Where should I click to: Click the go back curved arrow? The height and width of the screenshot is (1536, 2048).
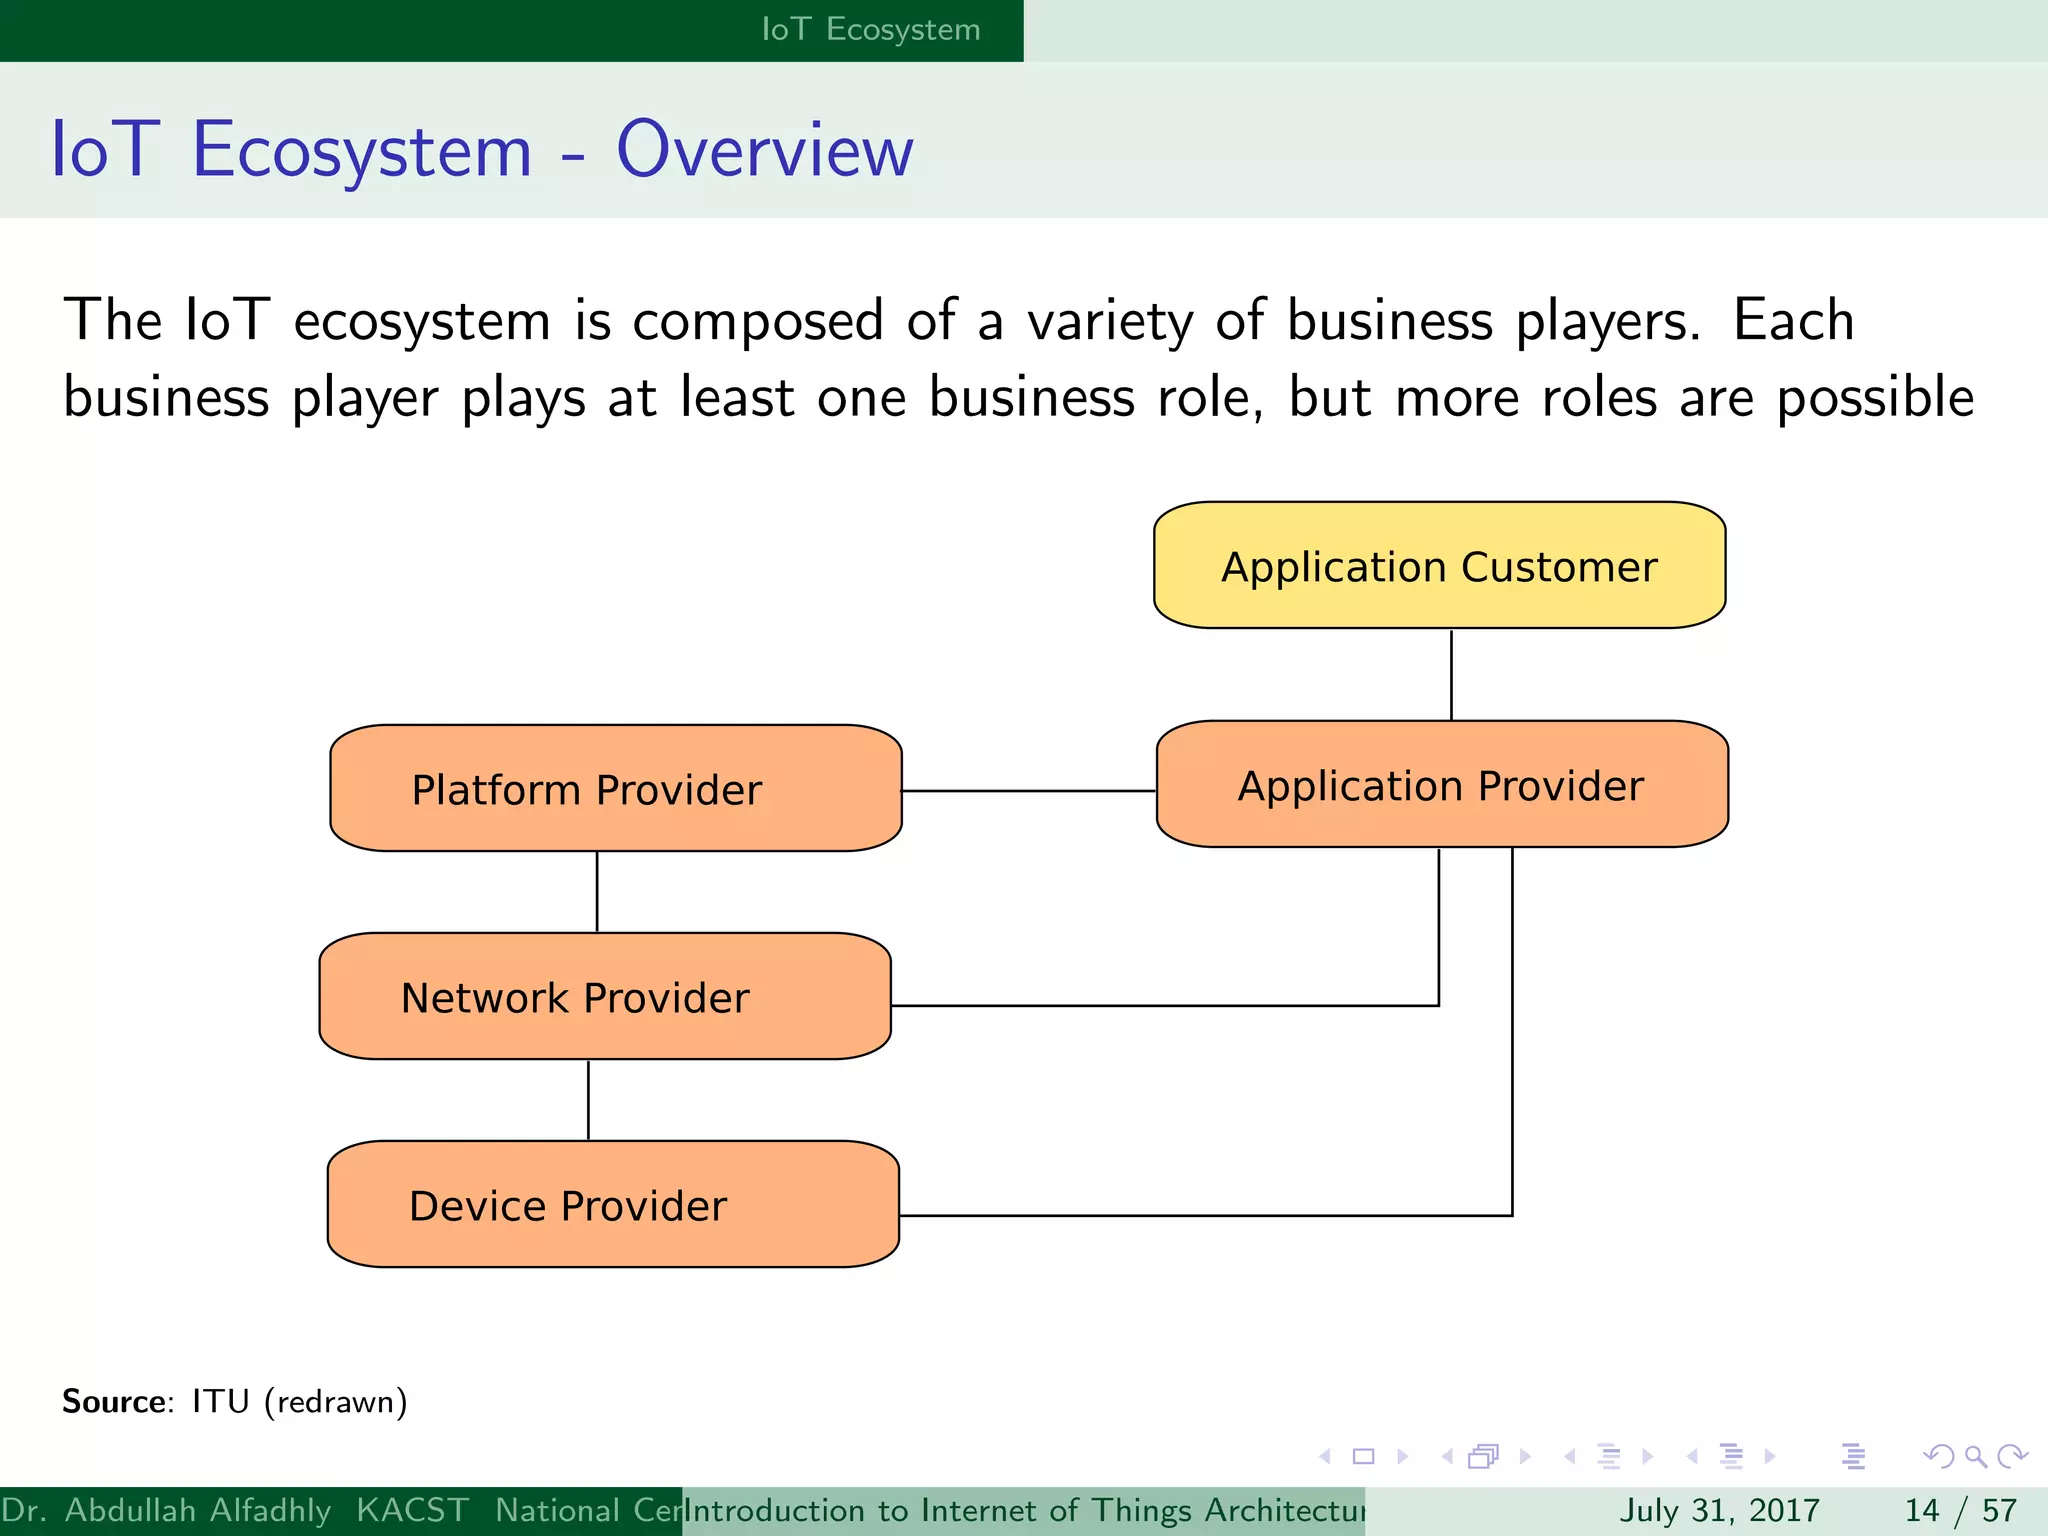1939,1457
